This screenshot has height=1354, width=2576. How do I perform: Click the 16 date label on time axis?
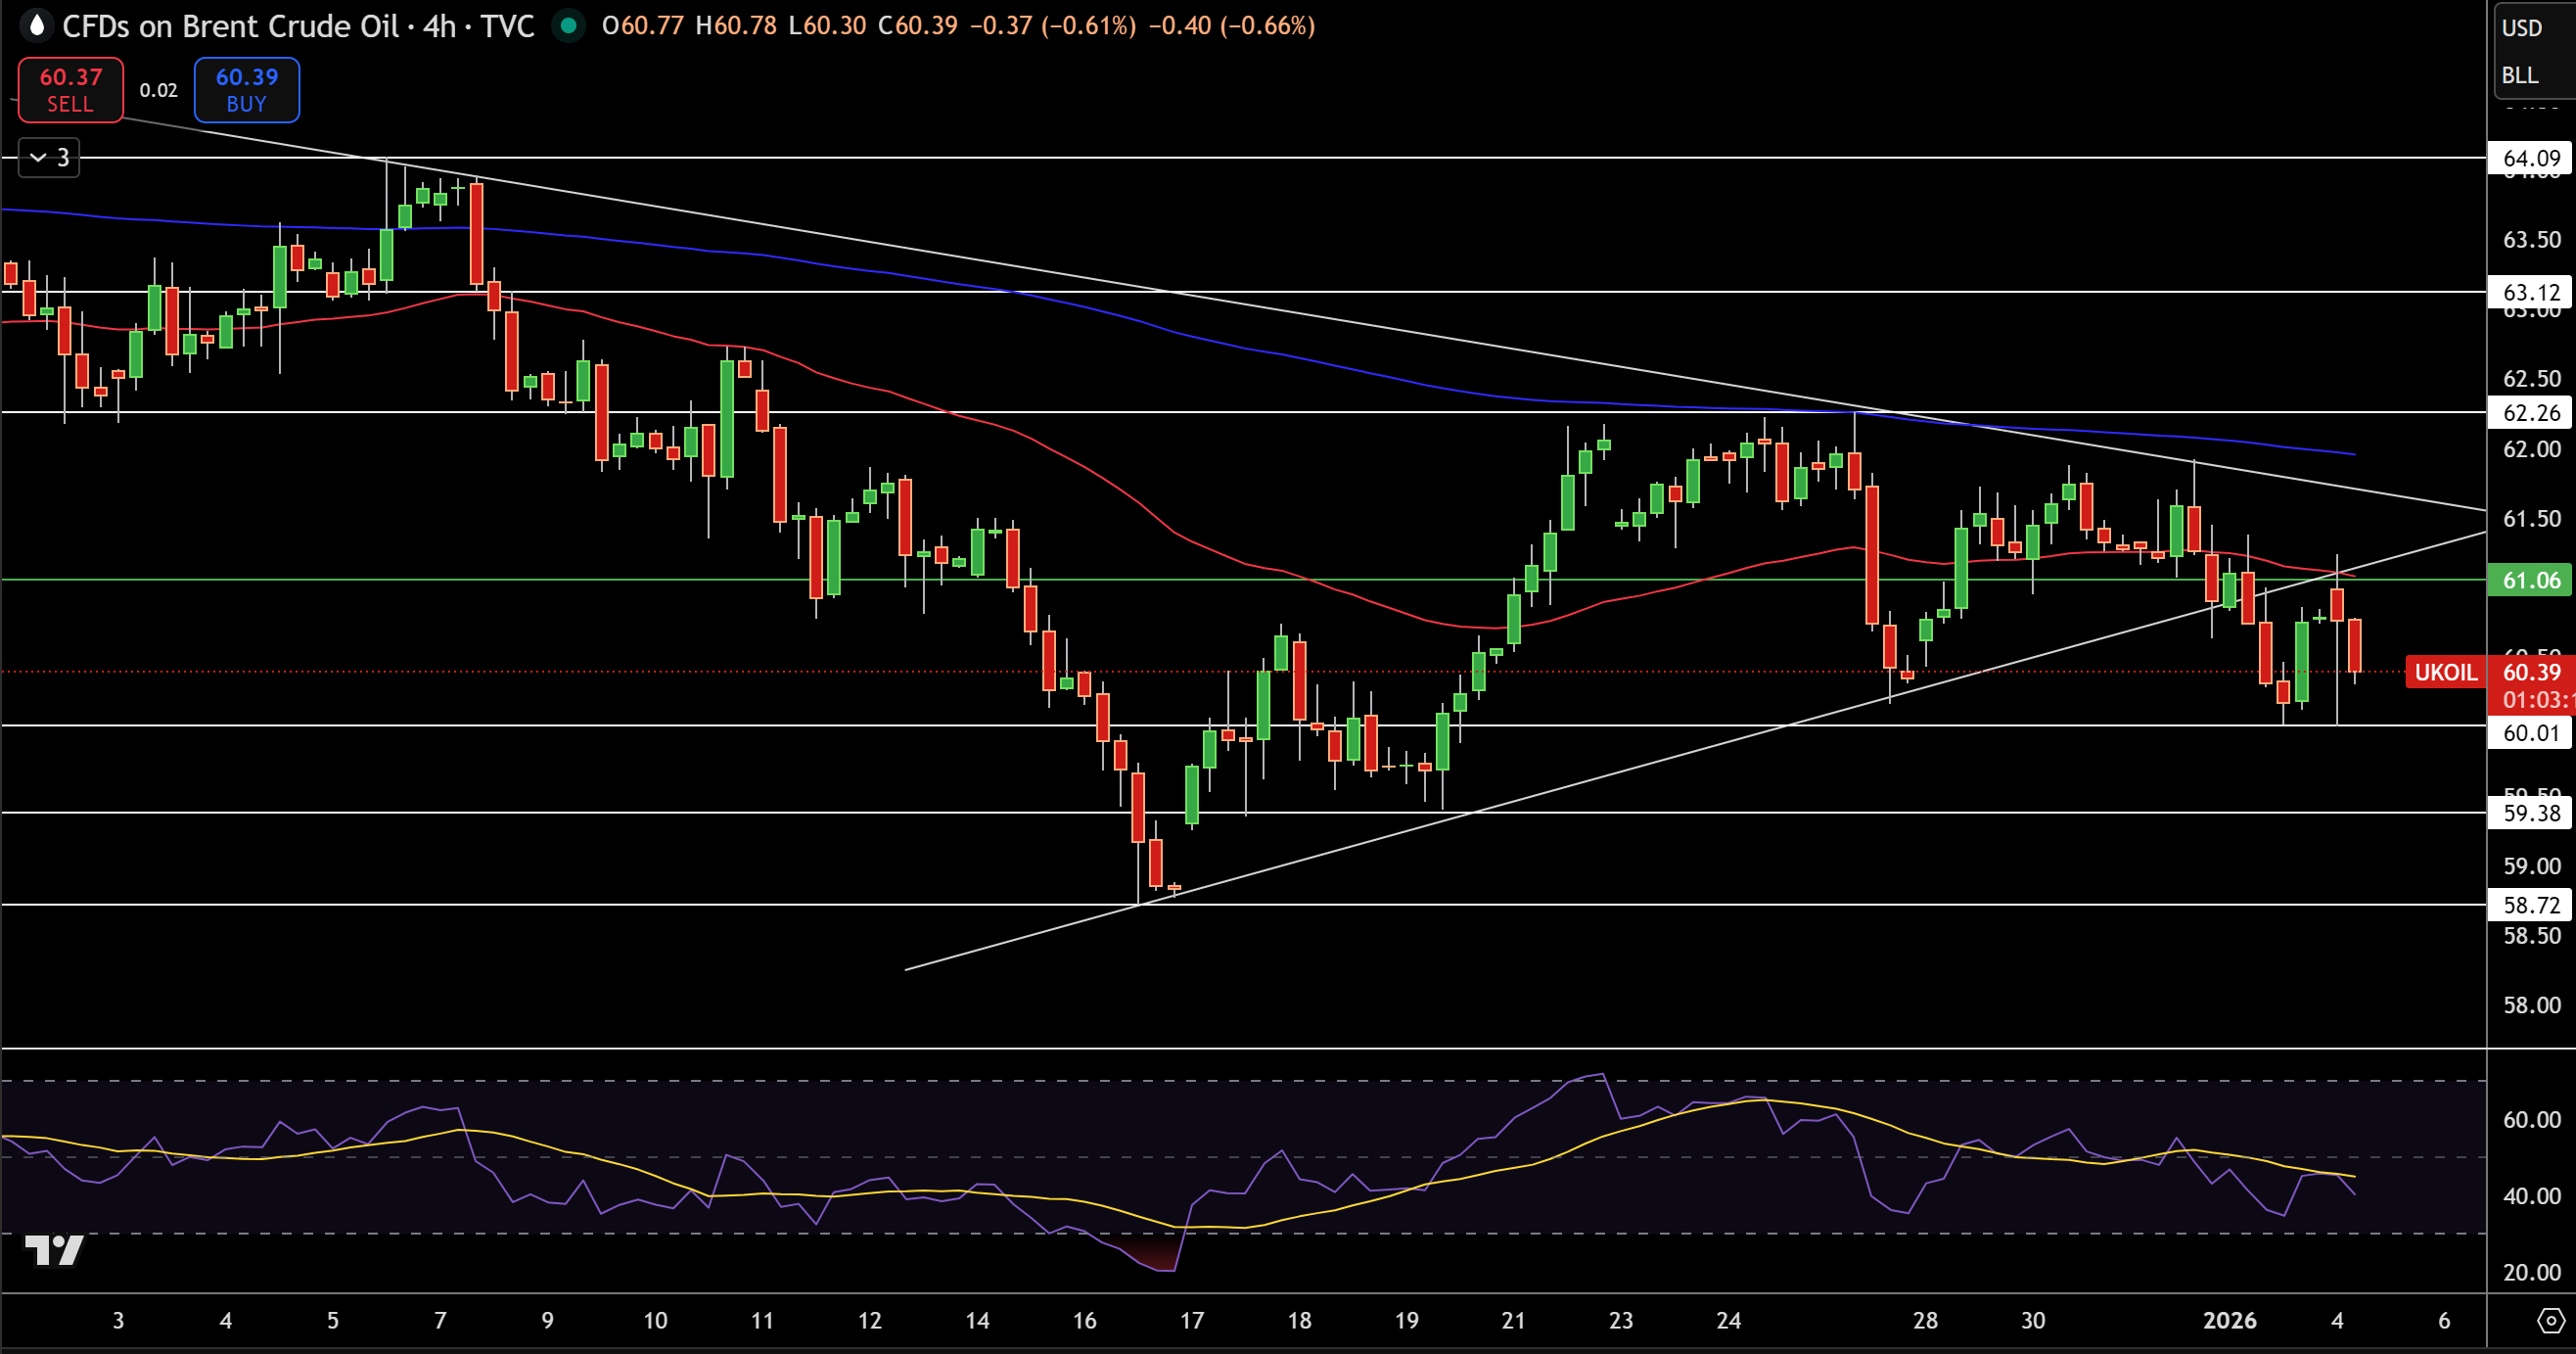(x=1084, y=1320)
